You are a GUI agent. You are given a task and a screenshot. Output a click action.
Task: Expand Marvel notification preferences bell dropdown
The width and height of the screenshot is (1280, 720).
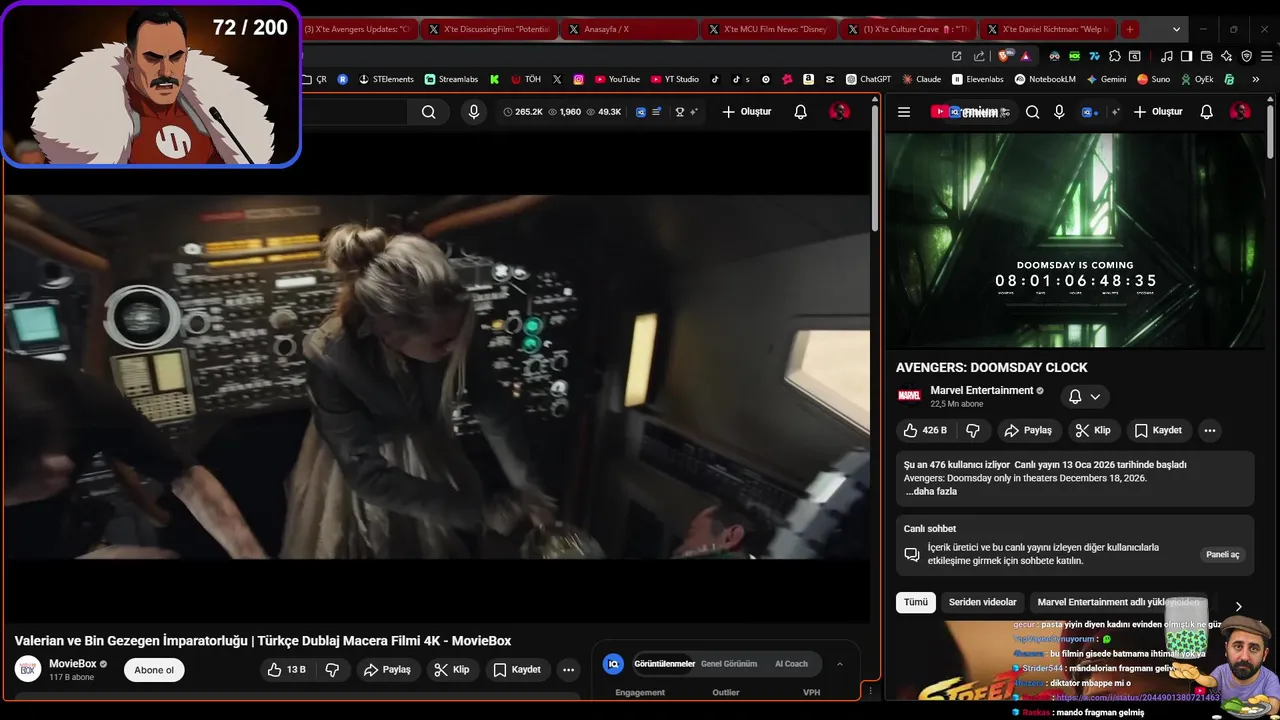tap(1085, 397)
